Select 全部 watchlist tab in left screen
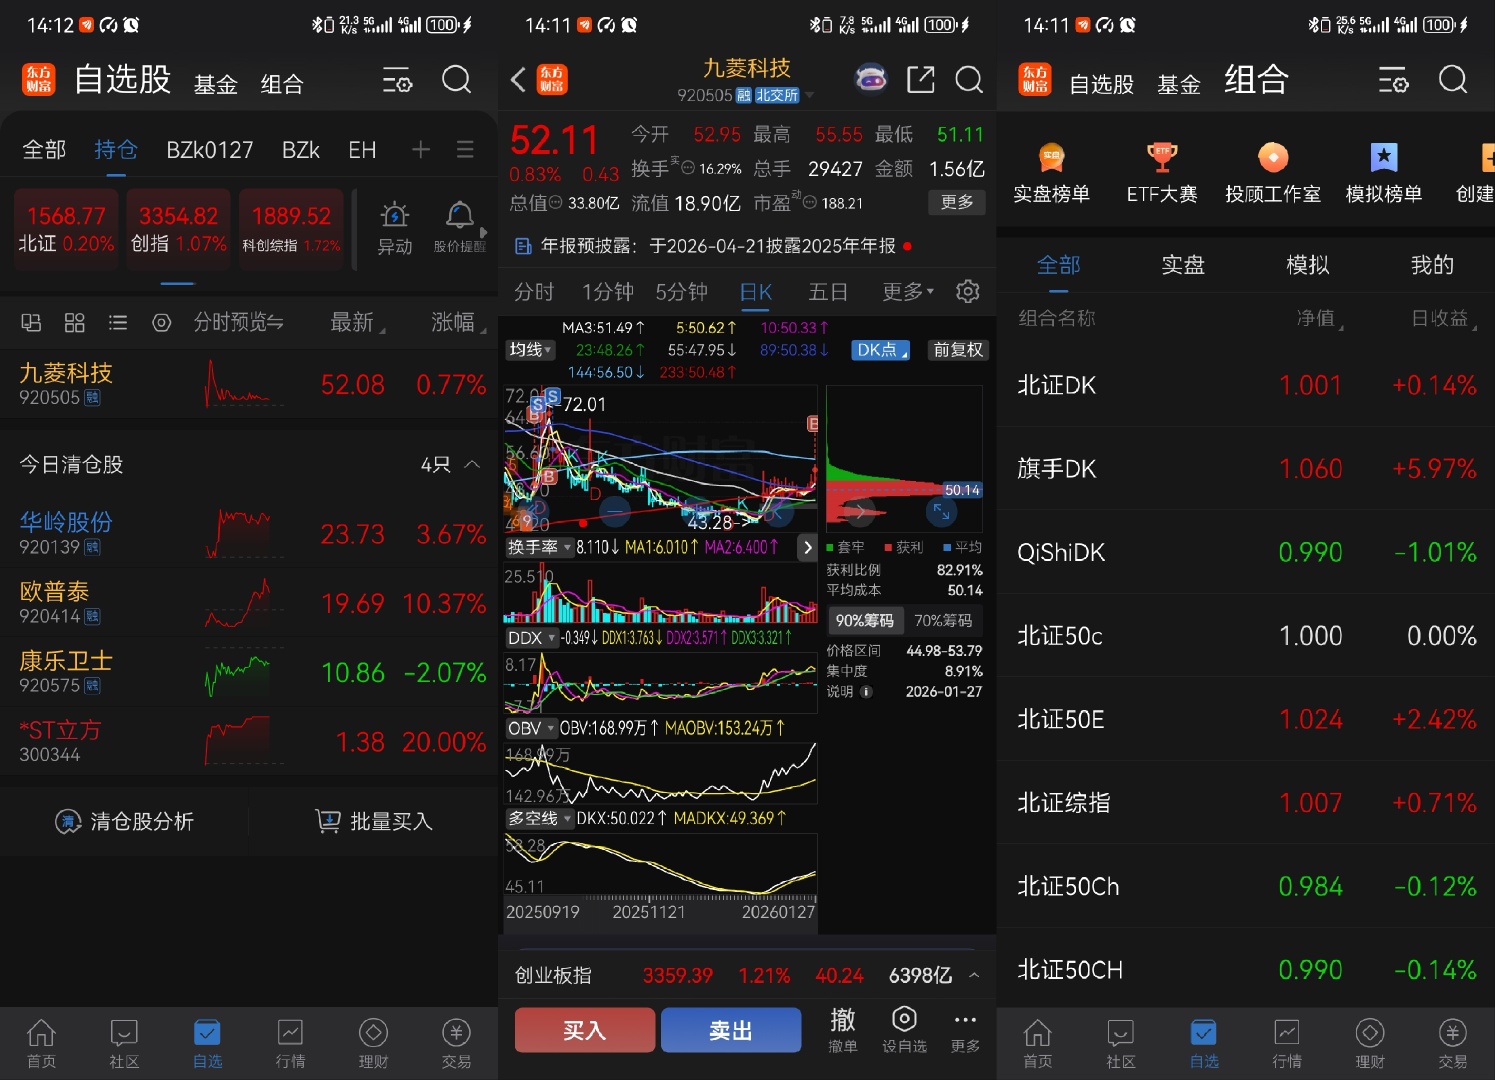 [x=44, y=150]
